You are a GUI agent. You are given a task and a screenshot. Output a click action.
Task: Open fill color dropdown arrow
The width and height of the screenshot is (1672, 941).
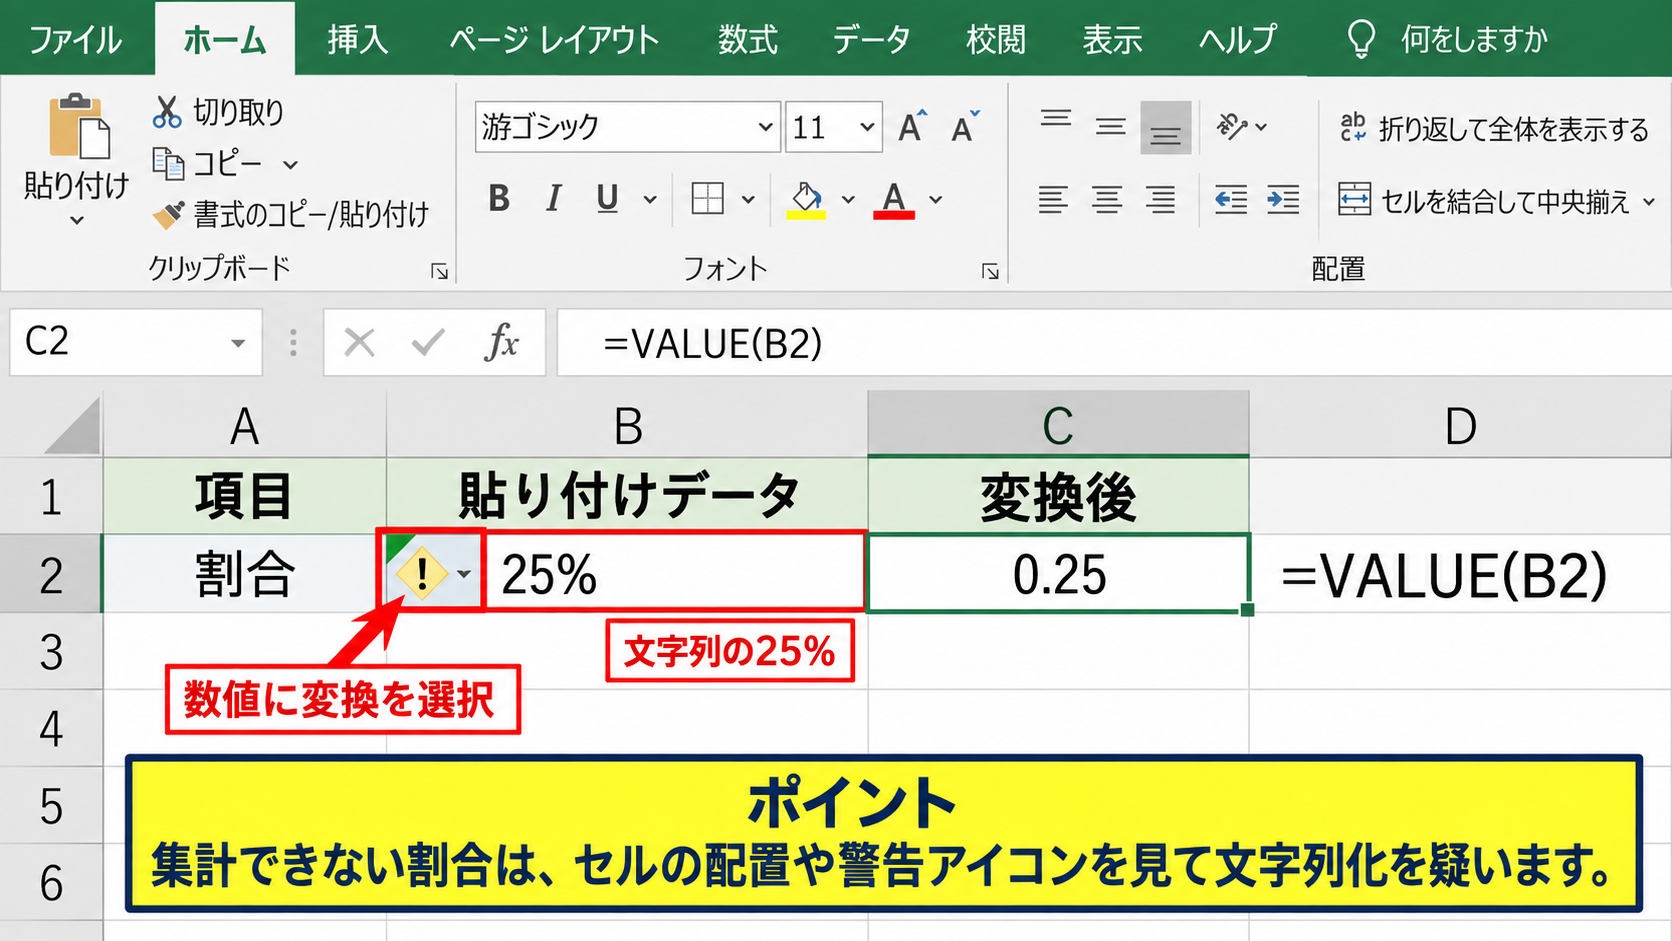click(848, 200)
